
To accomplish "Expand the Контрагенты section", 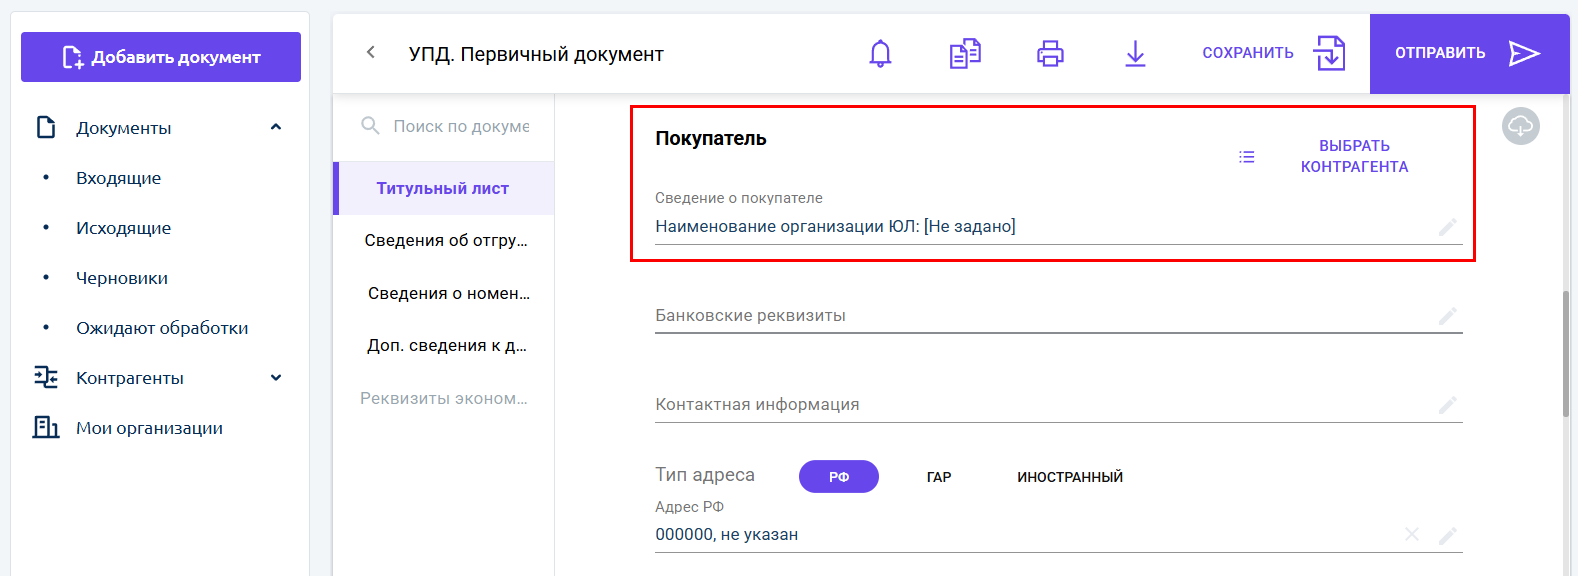I will pos(276,378).
